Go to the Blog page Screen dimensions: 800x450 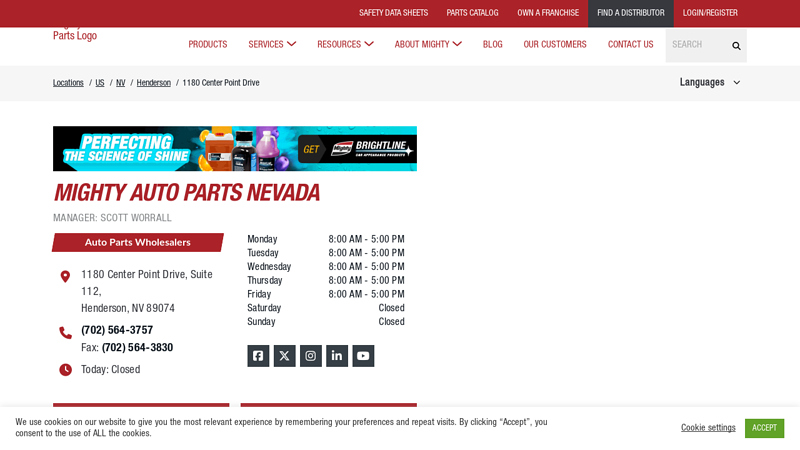492,44
